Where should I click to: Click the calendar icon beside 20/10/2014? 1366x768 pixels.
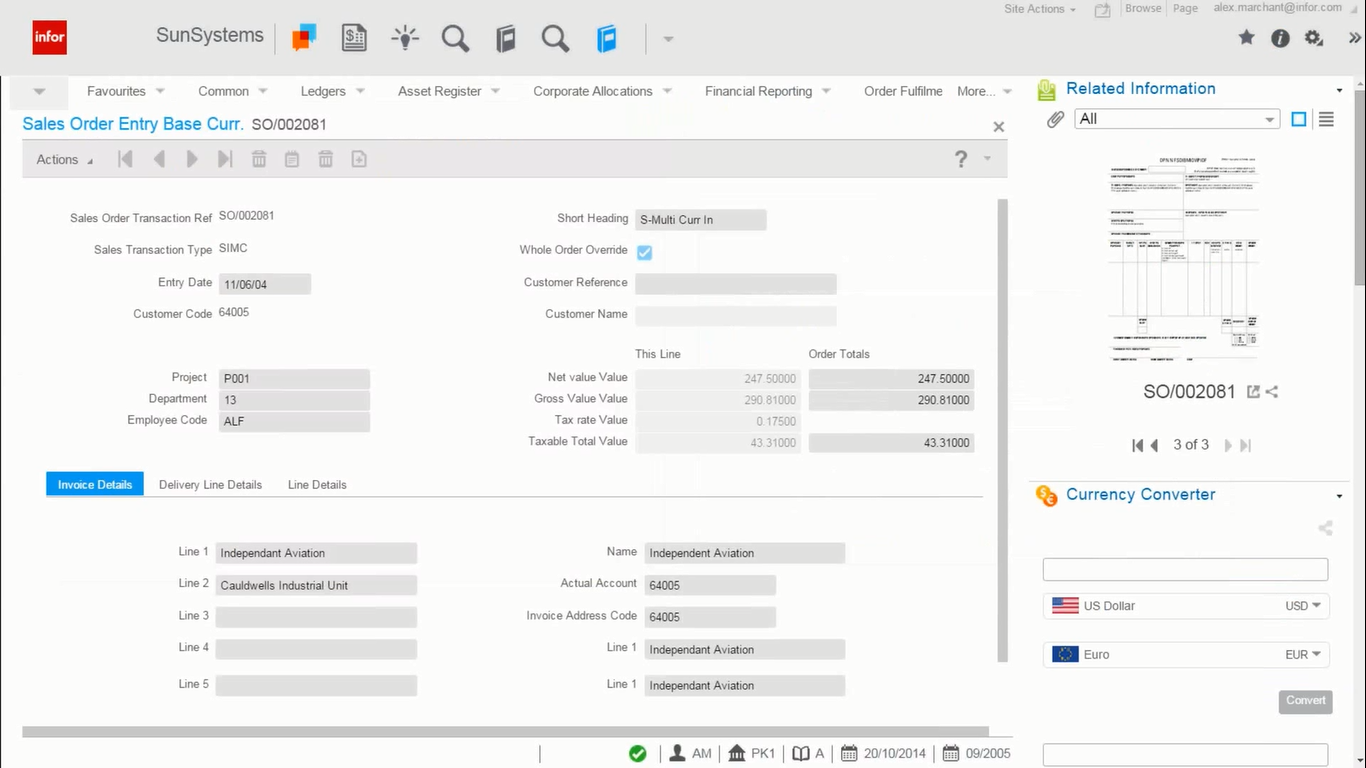pos(847,752)
